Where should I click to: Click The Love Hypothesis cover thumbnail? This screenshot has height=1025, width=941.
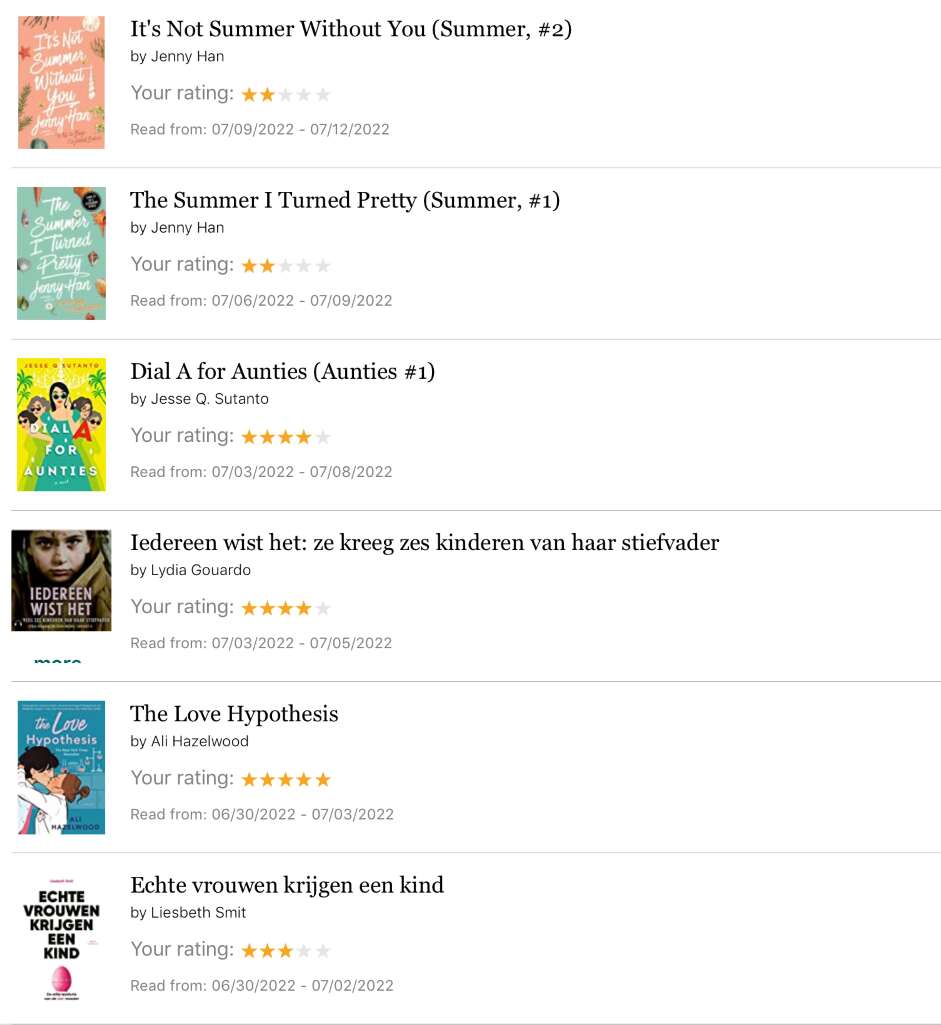click(61, 767)
